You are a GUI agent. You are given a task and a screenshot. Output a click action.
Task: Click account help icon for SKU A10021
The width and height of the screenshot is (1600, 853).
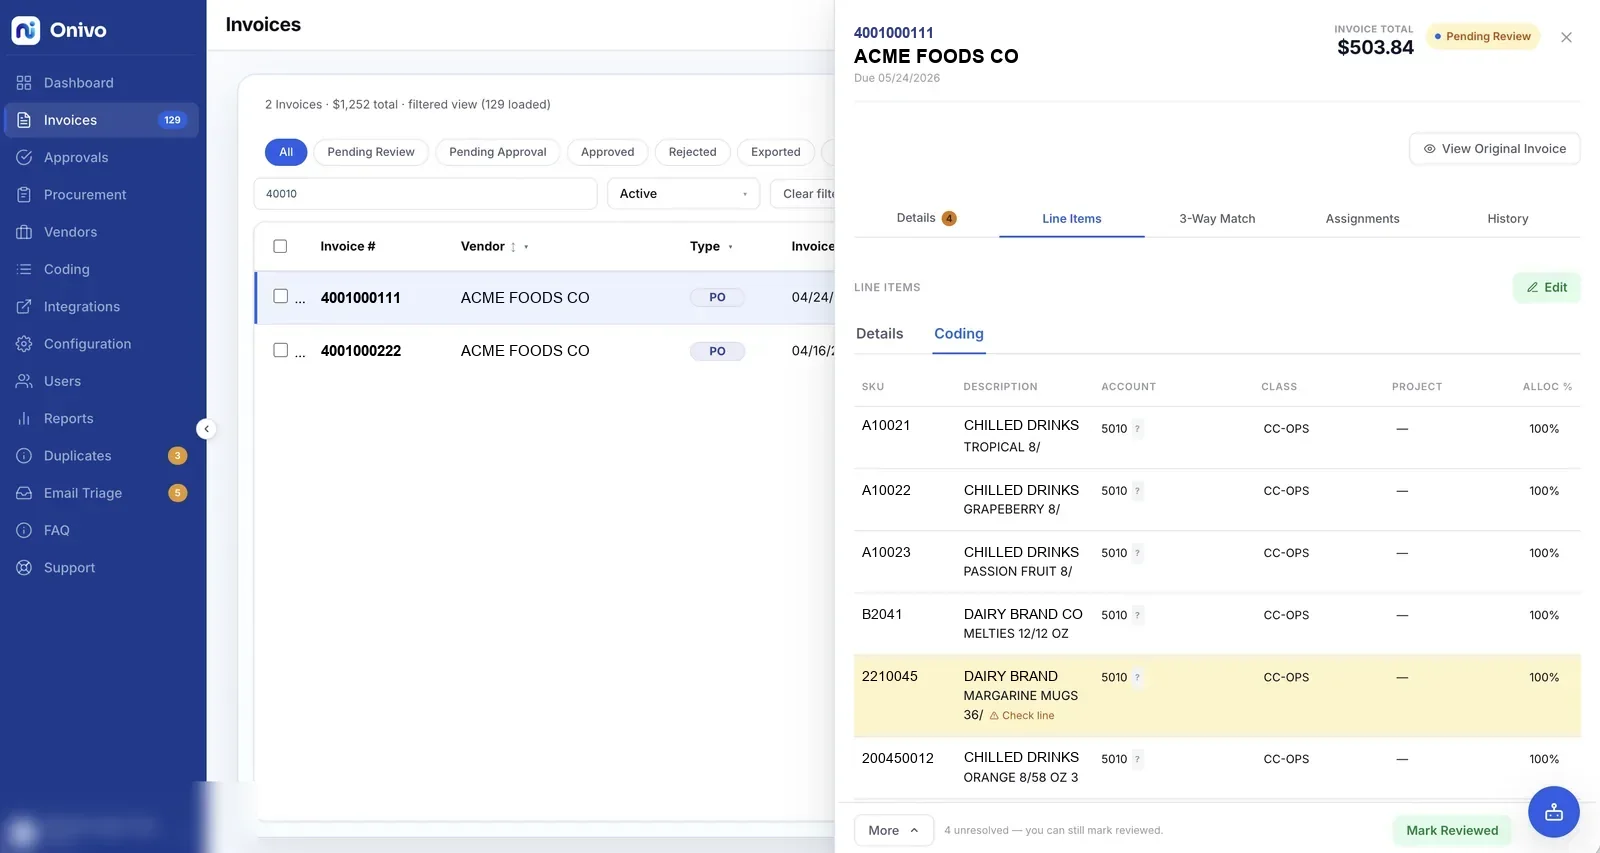1137,429
